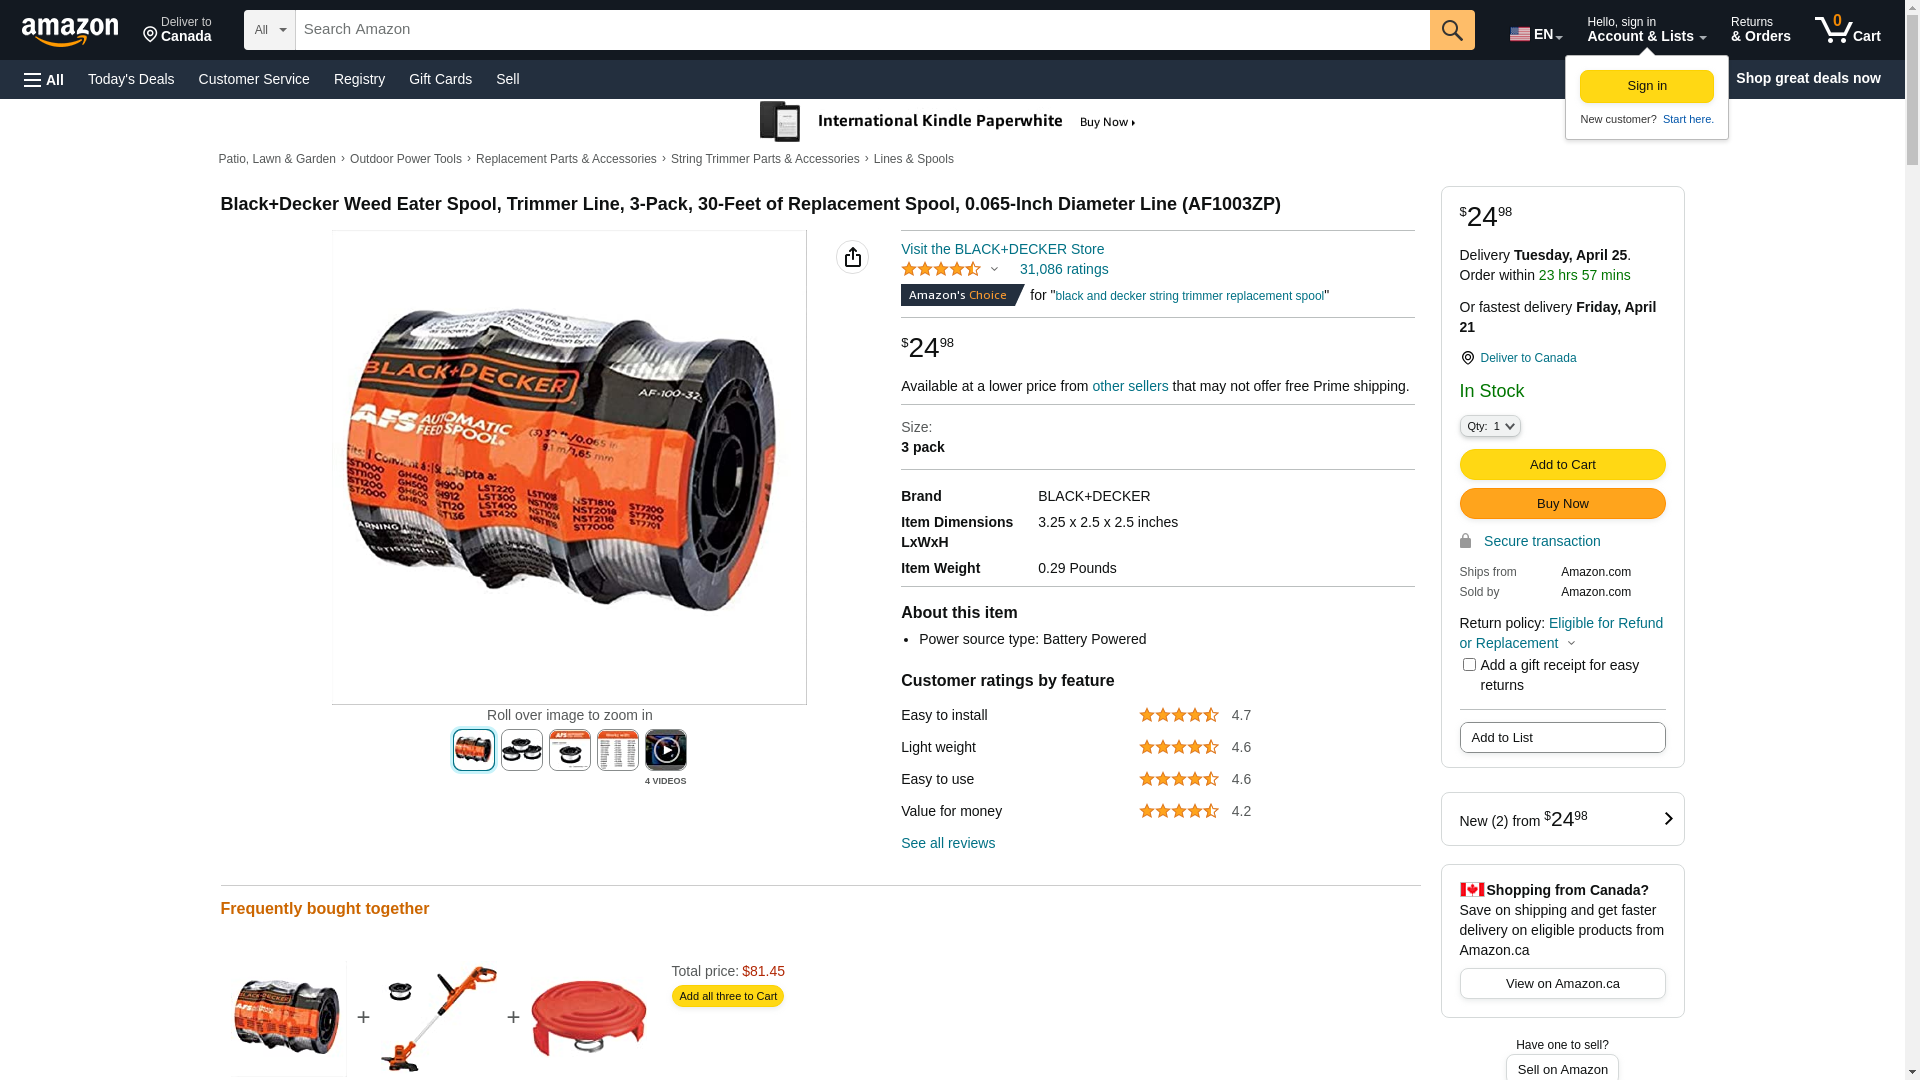
Task: Open the EN language selector
Action: (x=1536, y=34)
